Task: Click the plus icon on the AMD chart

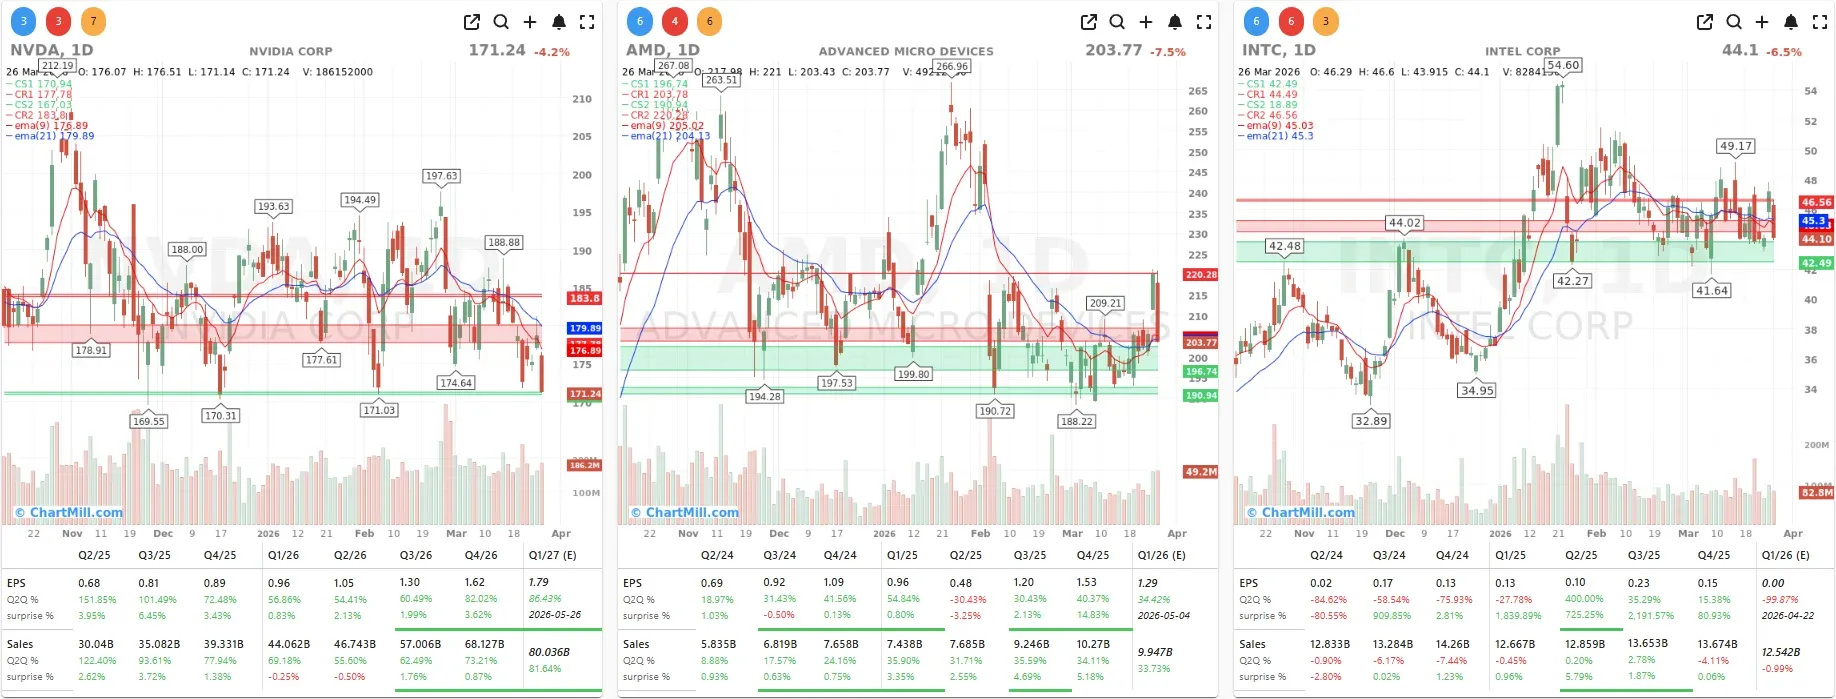Action: tap(1146, 22)
